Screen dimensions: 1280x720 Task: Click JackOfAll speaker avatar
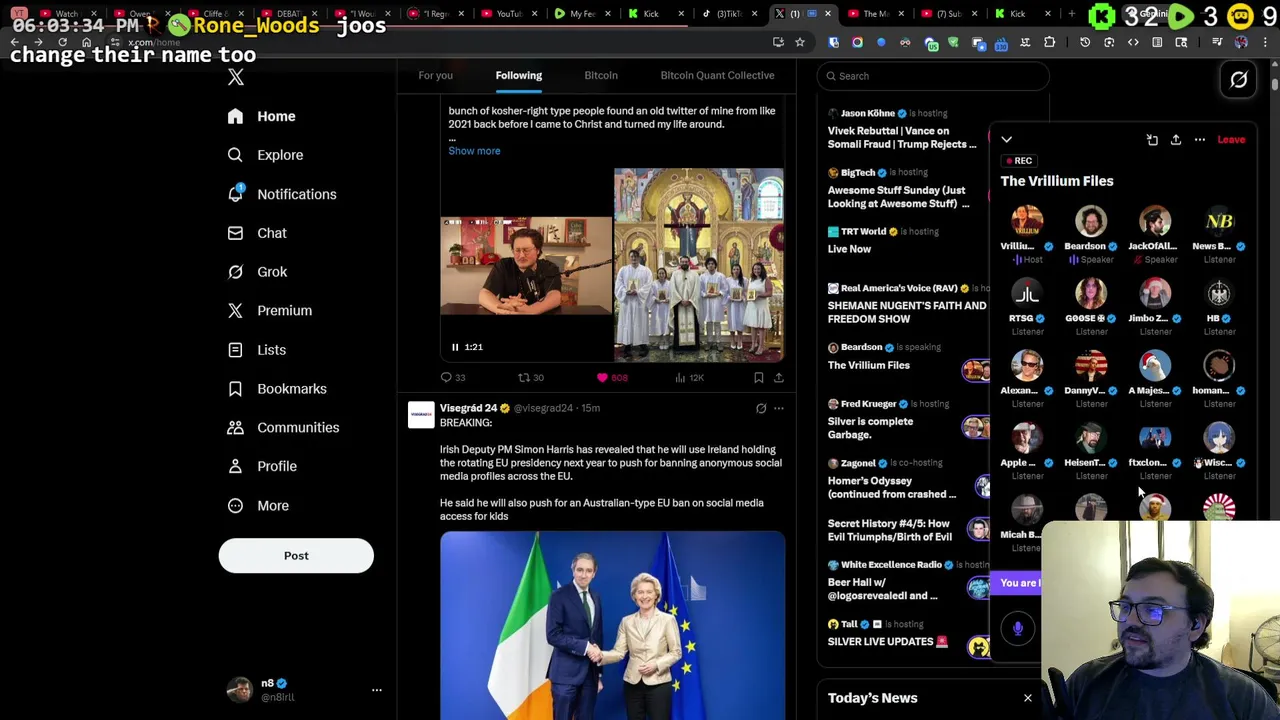(x=1155, y=222)
